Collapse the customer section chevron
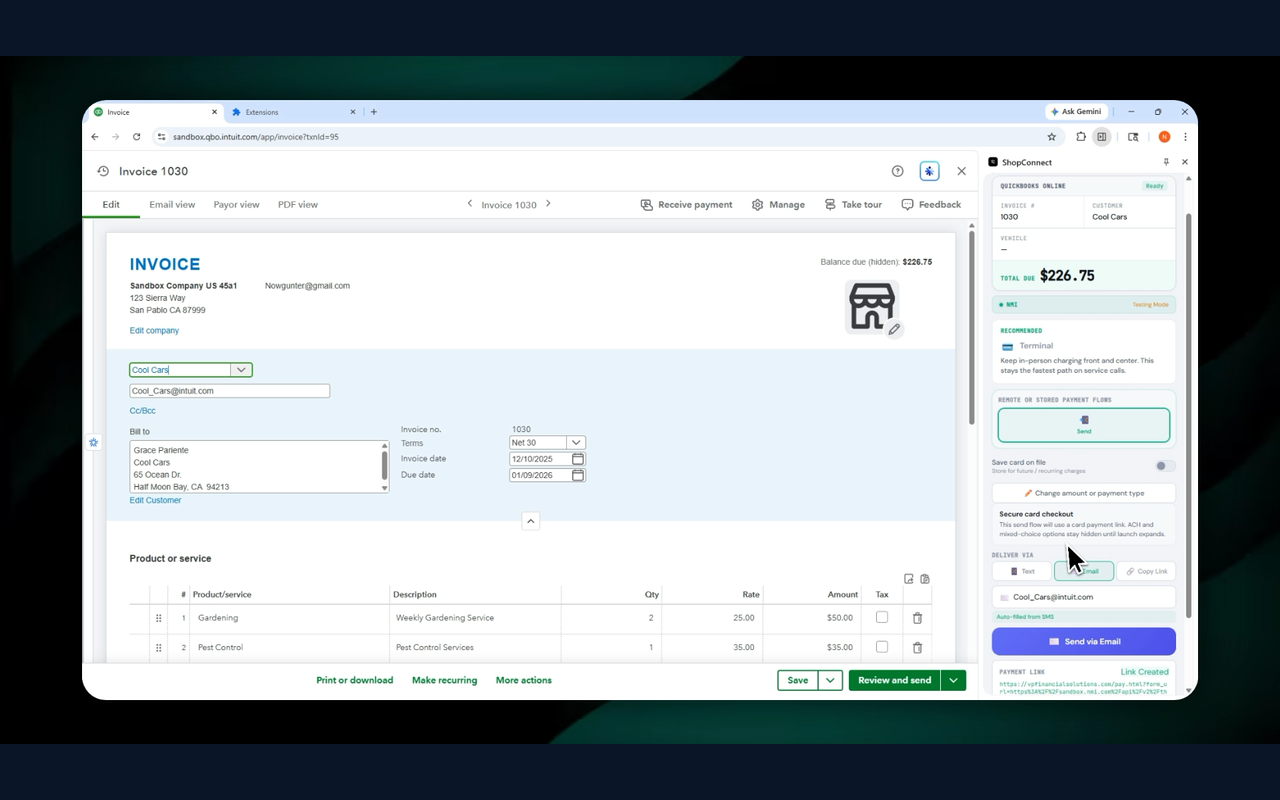 click(x=530, y=521)
